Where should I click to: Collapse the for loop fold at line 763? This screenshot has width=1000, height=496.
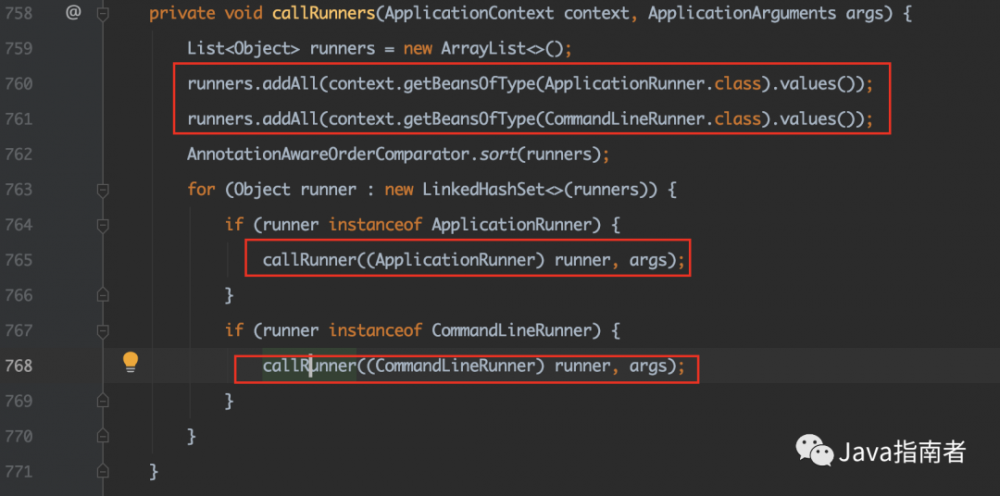click(103, 189)
